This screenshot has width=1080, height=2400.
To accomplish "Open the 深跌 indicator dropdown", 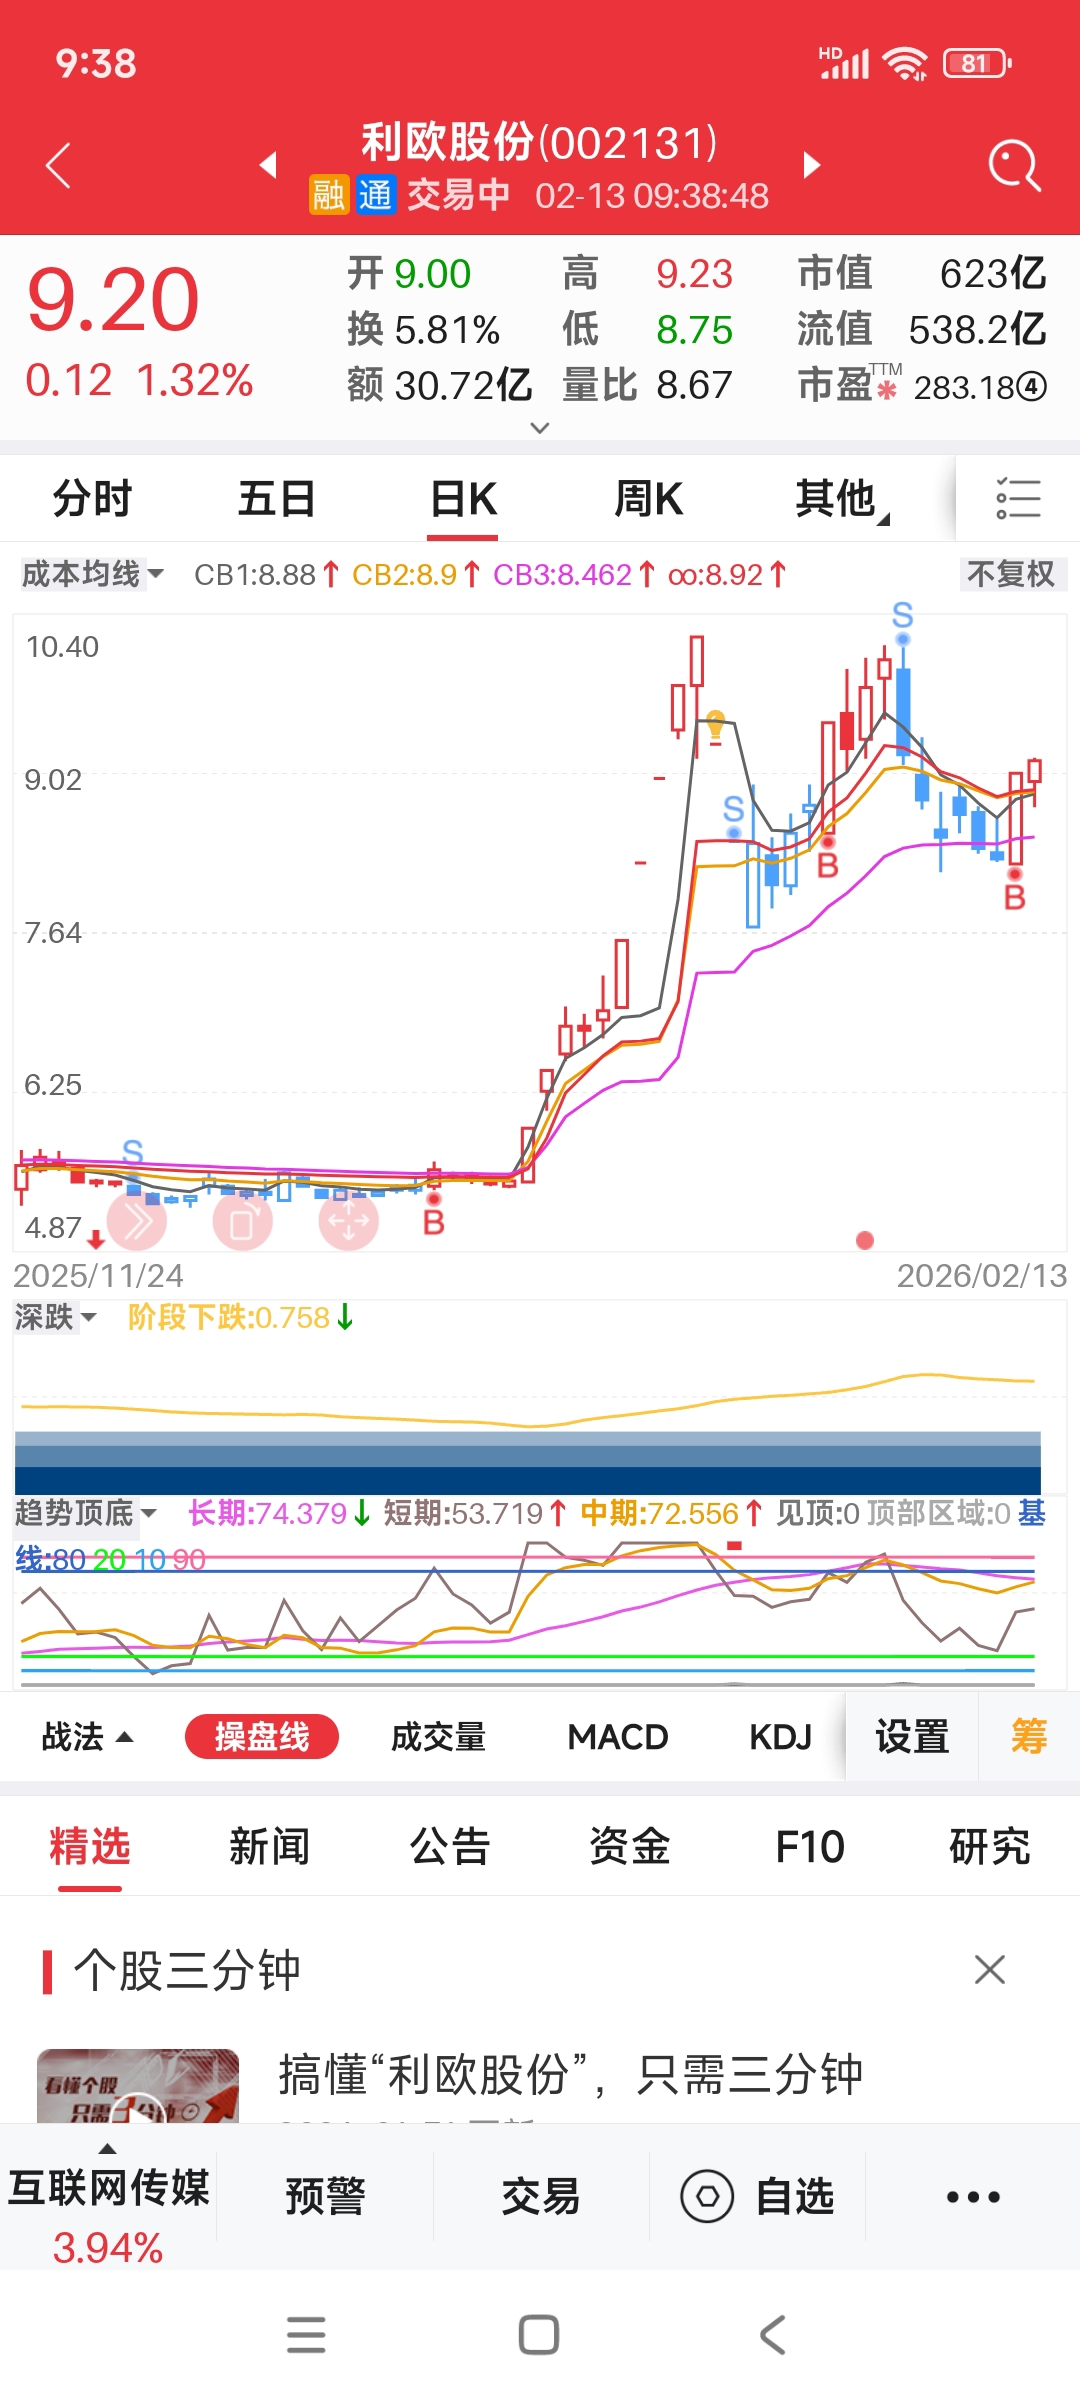I will 55,1317.
